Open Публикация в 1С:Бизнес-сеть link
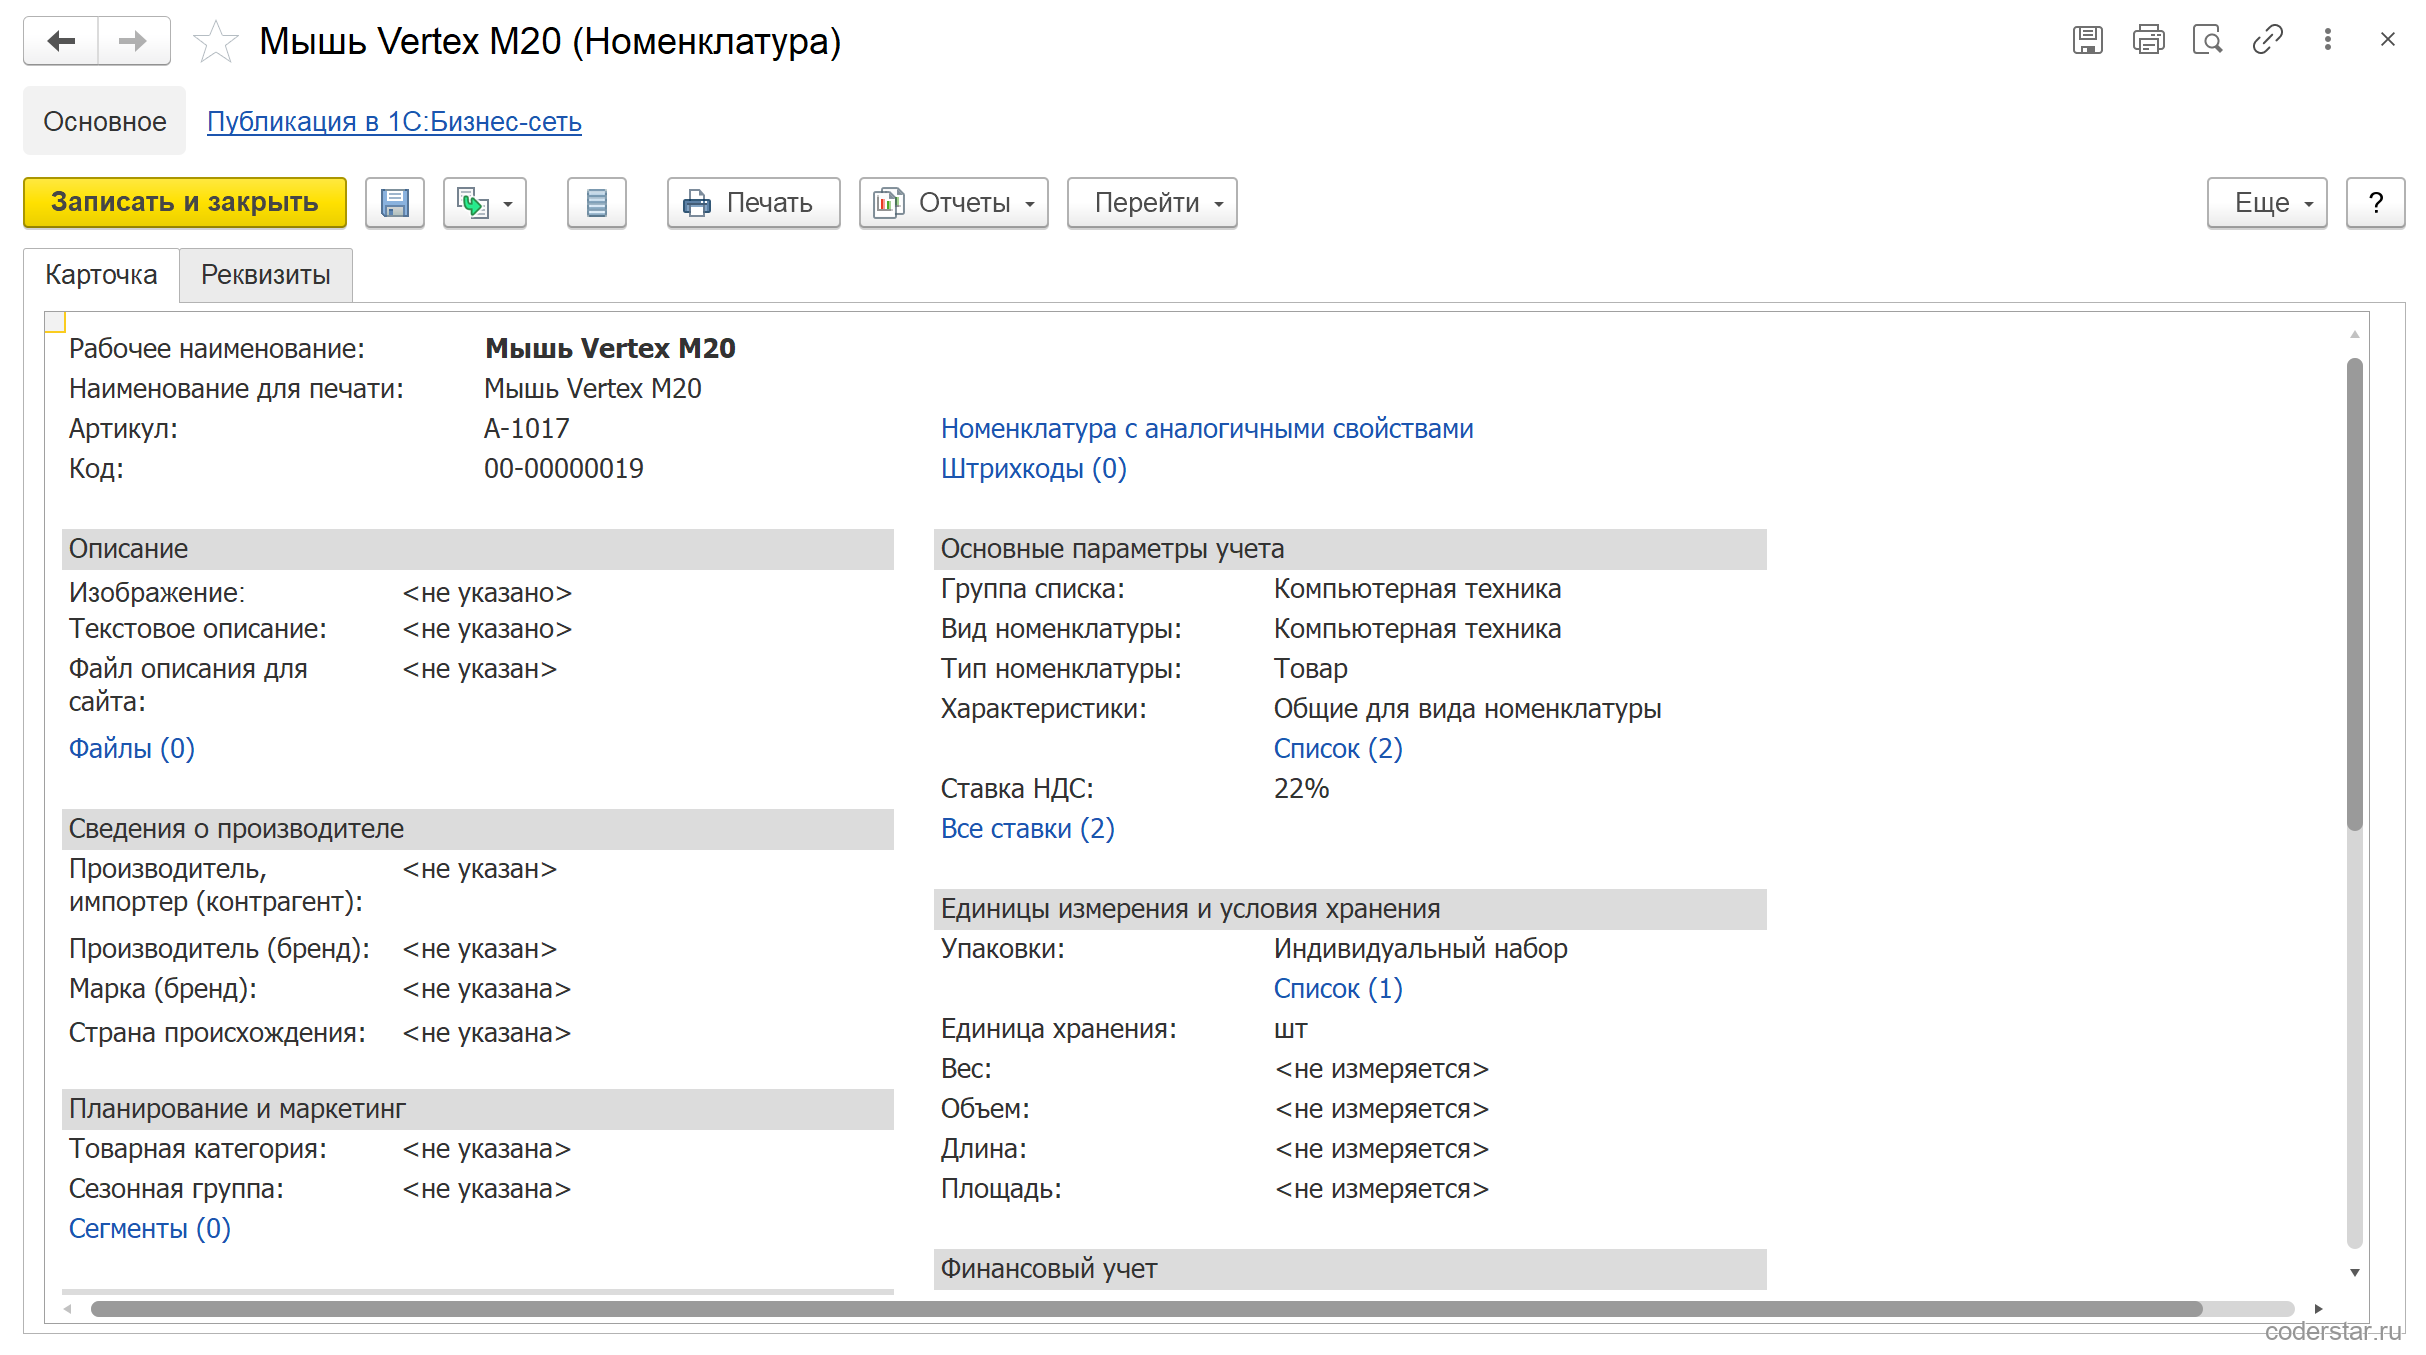2426x1355 pixels. [x=394, y=122]
